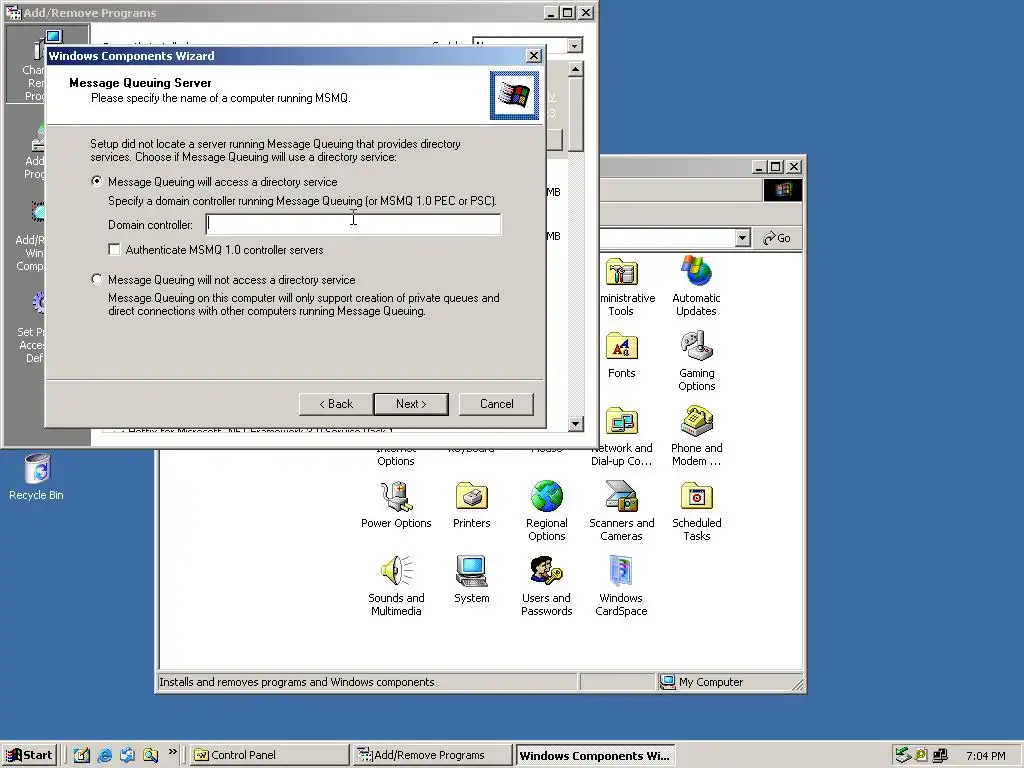Open Phone and Modem Options icon
The width and height of the screenshot is (1024, 768).
(696, 436)
